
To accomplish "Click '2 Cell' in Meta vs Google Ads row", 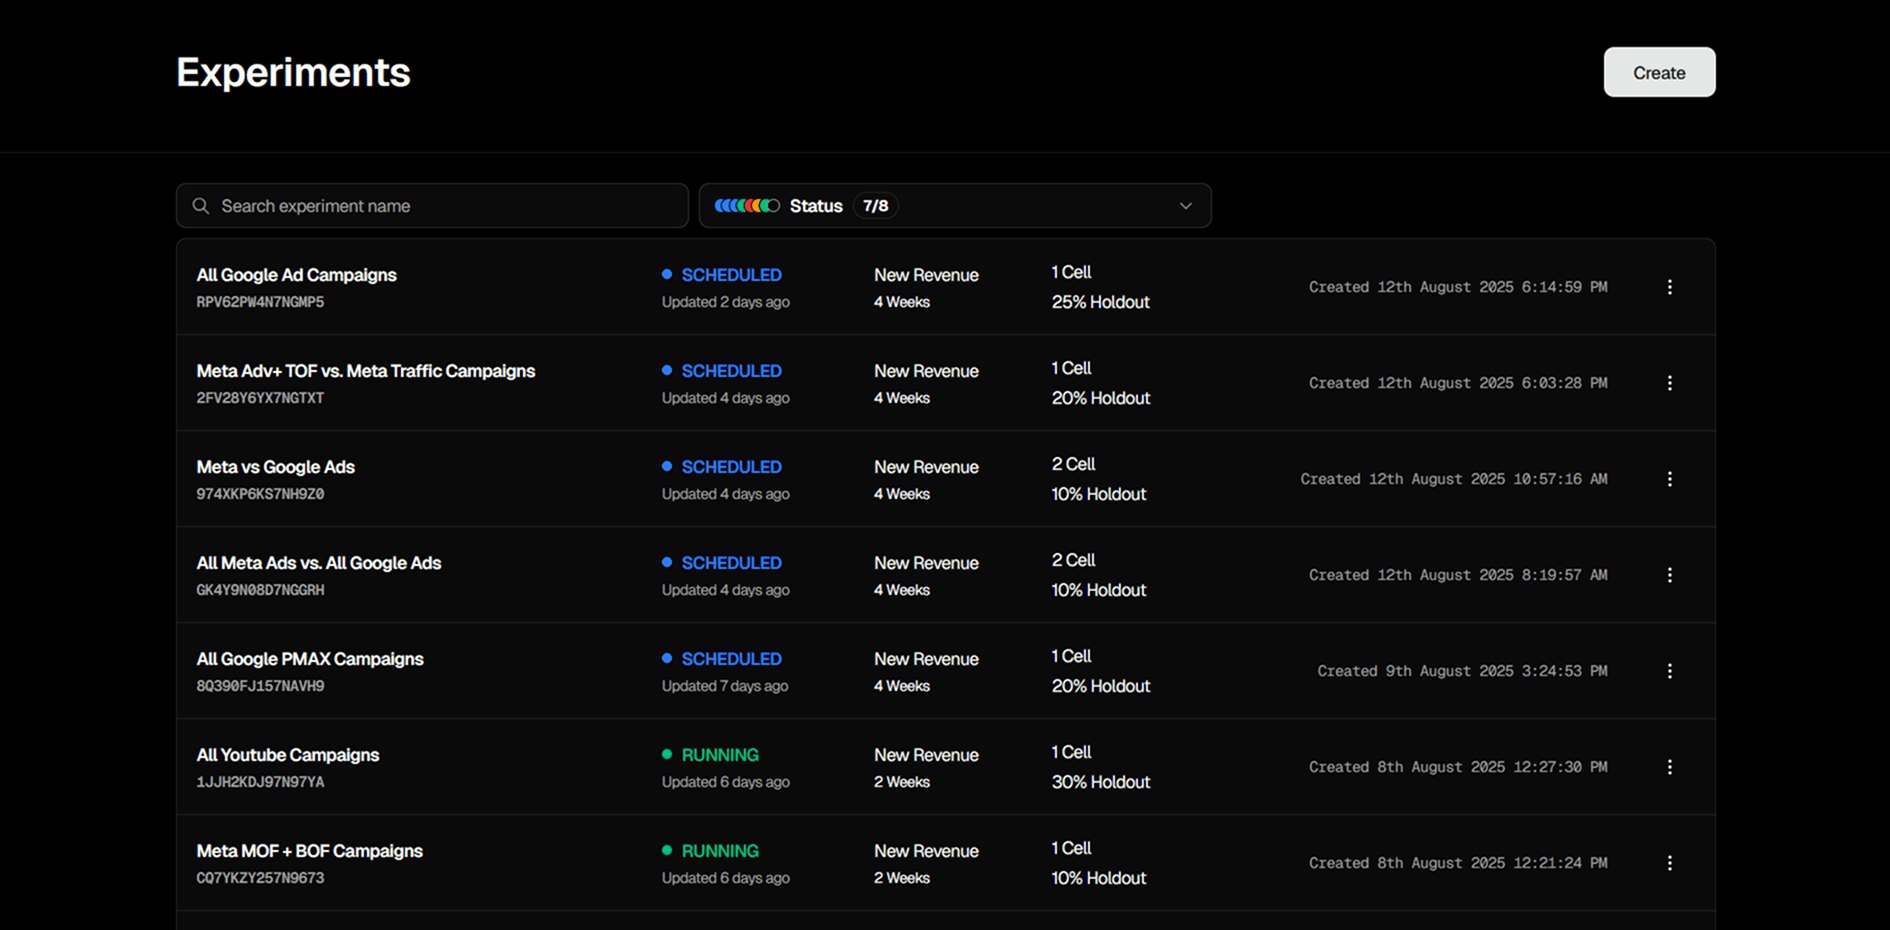I will (x=1073, y=464).
